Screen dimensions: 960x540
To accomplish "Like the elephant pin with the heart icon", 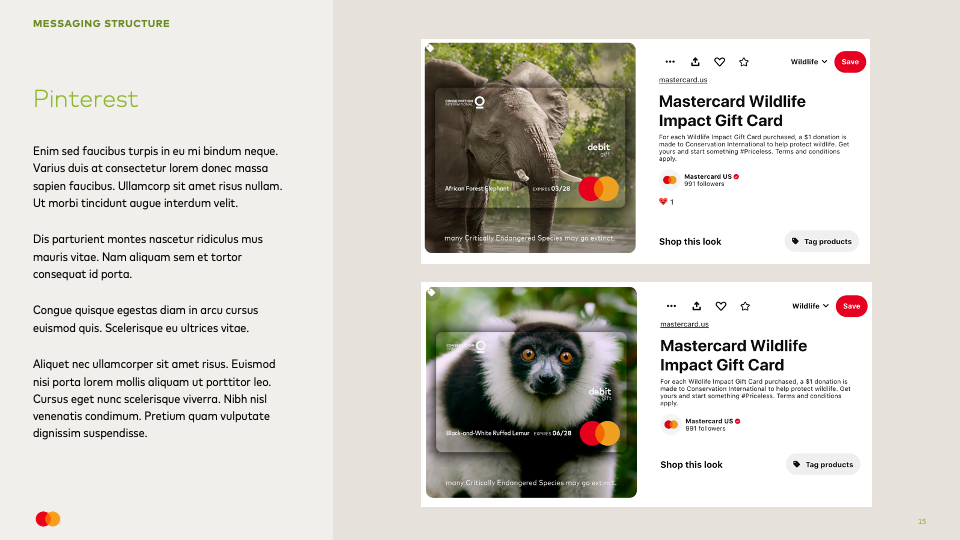I will coord(719,62).
